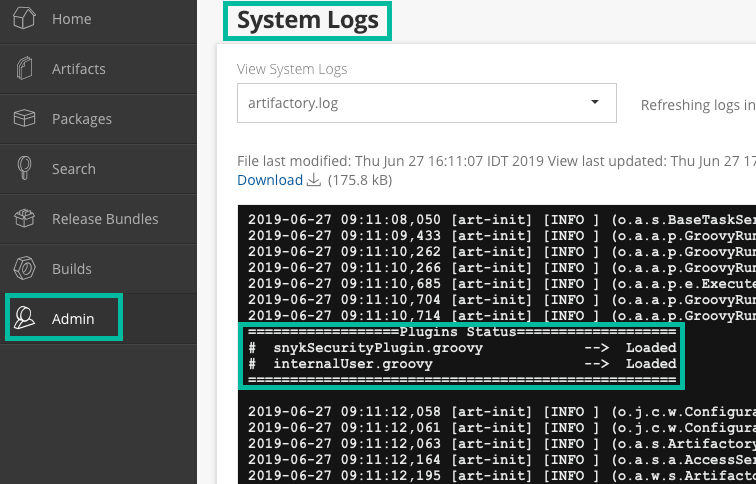Click the Release Bundles icon
The height and width of the screenshot is (484, 756).
(x=24, y=219)
